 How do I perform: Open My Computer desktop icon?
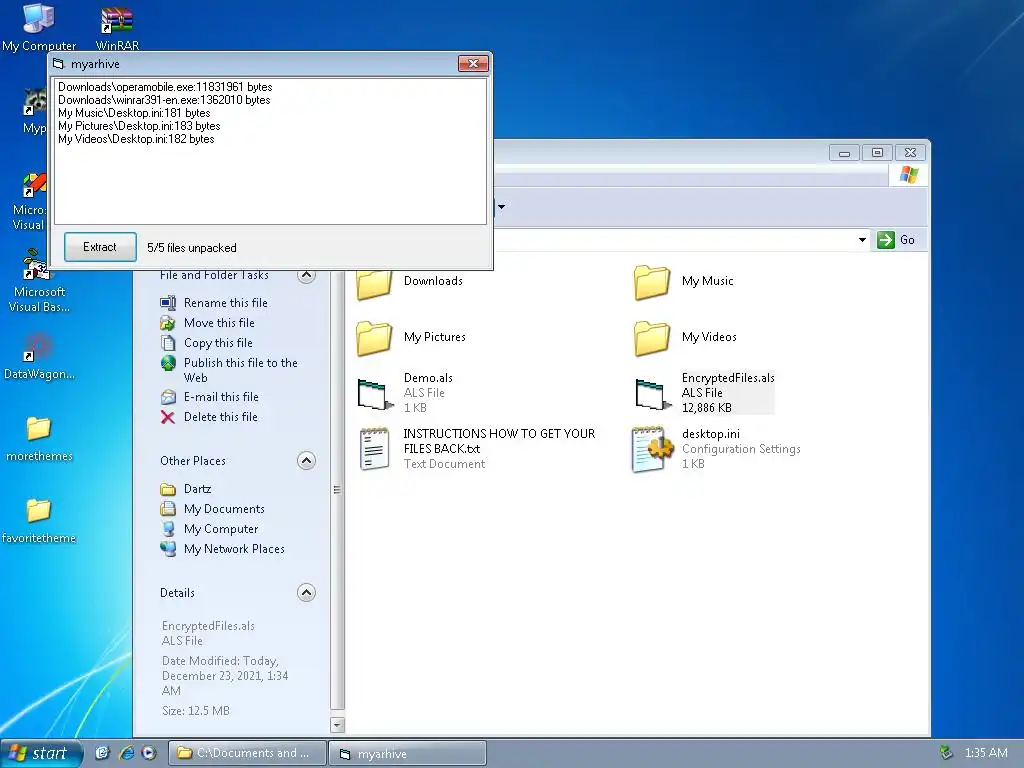point(39,27)
